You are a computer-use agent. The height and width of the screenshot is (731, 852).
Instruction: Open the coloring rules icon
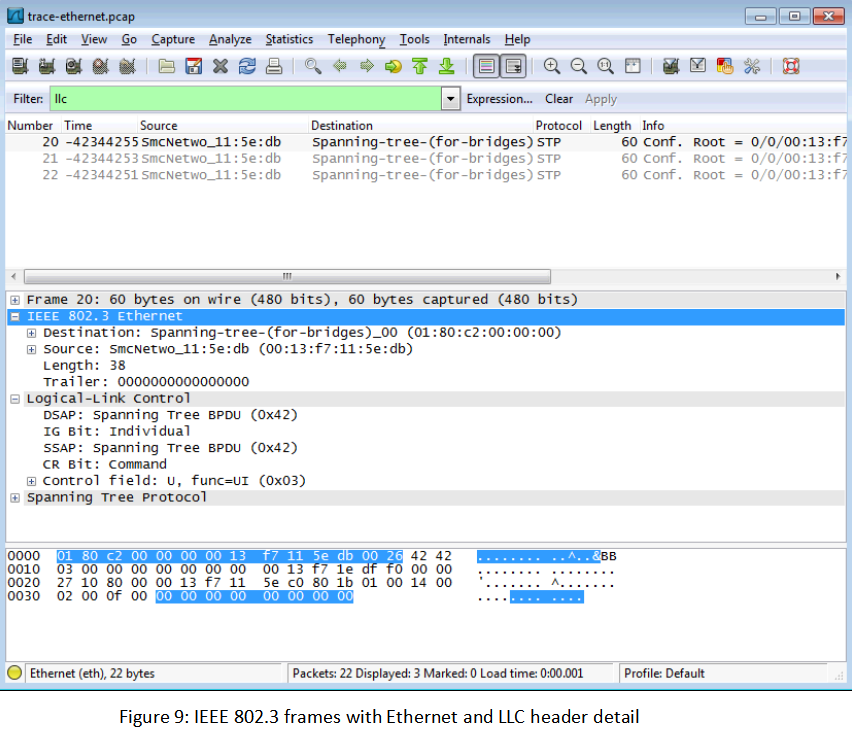[725, 66]
